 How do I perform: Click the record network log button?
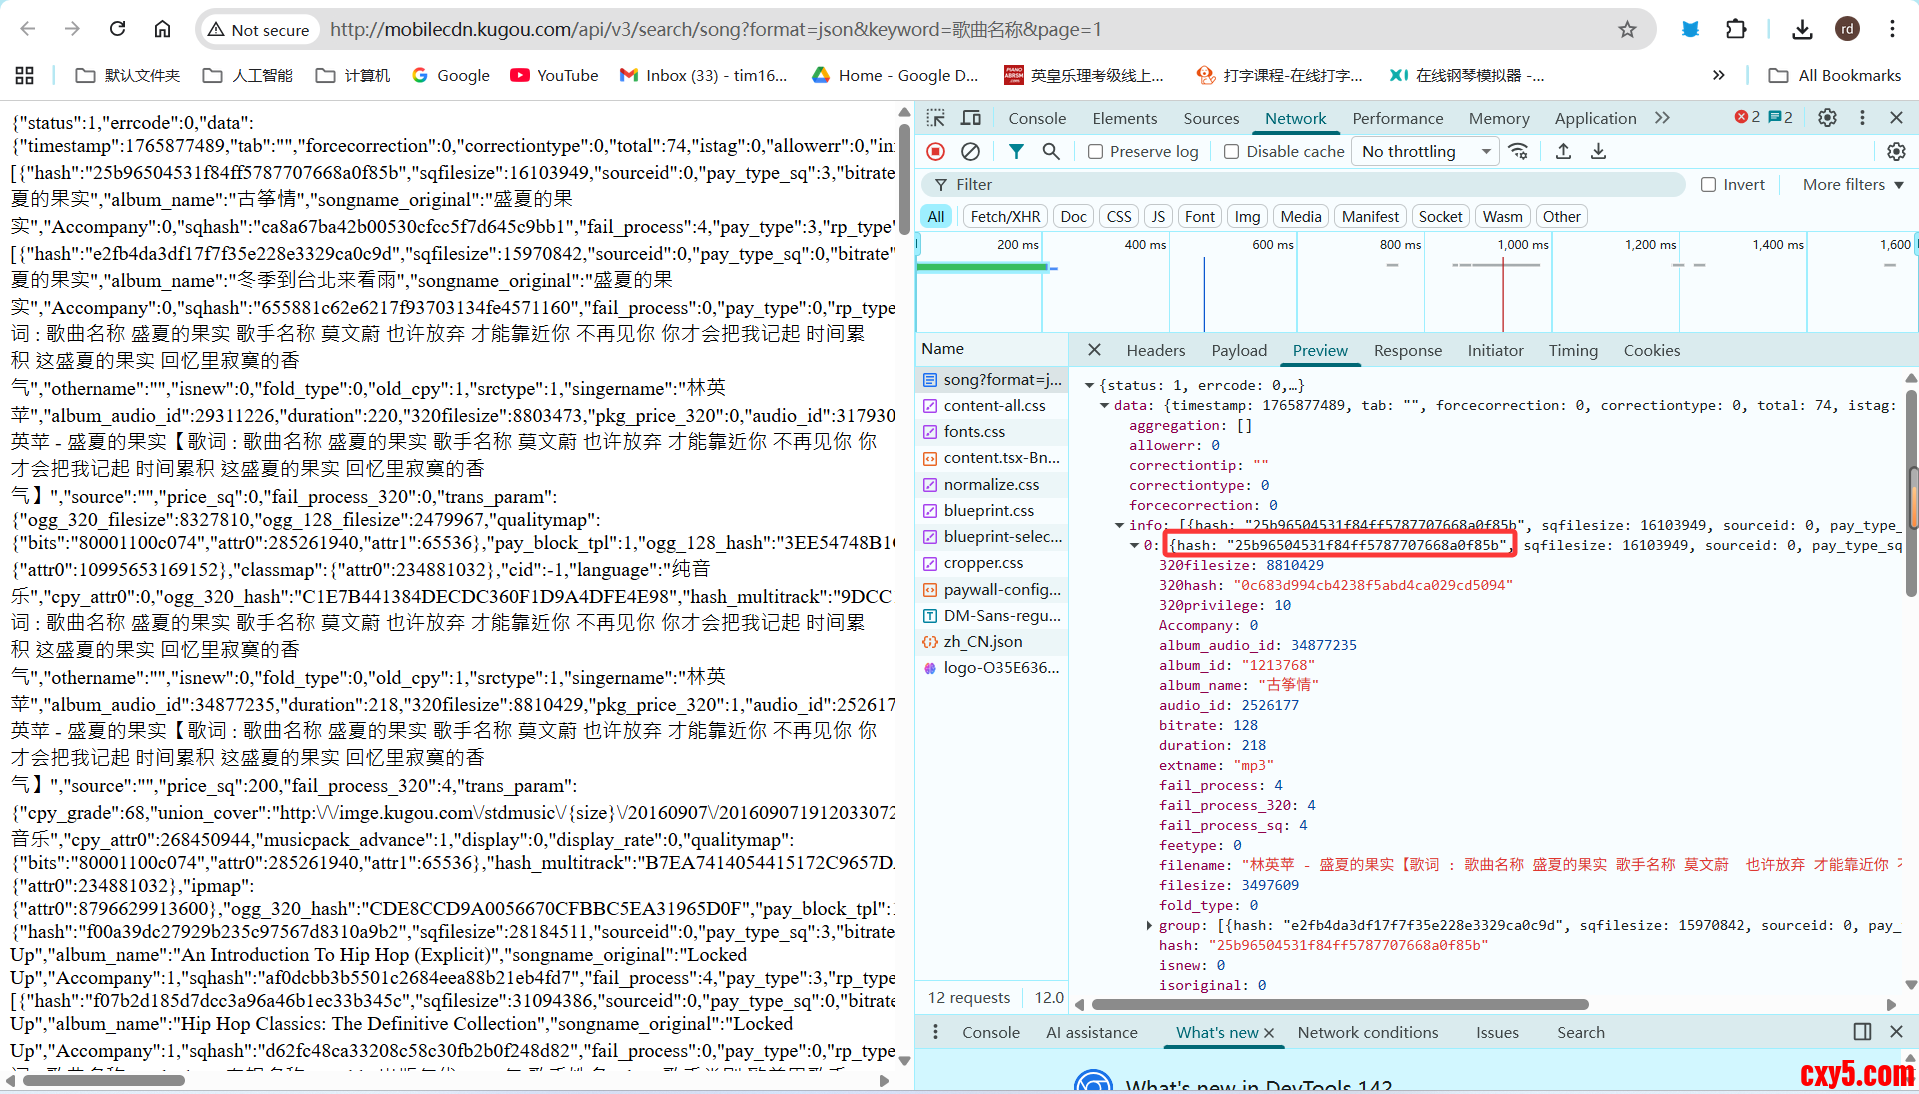[x=935, y=151]
